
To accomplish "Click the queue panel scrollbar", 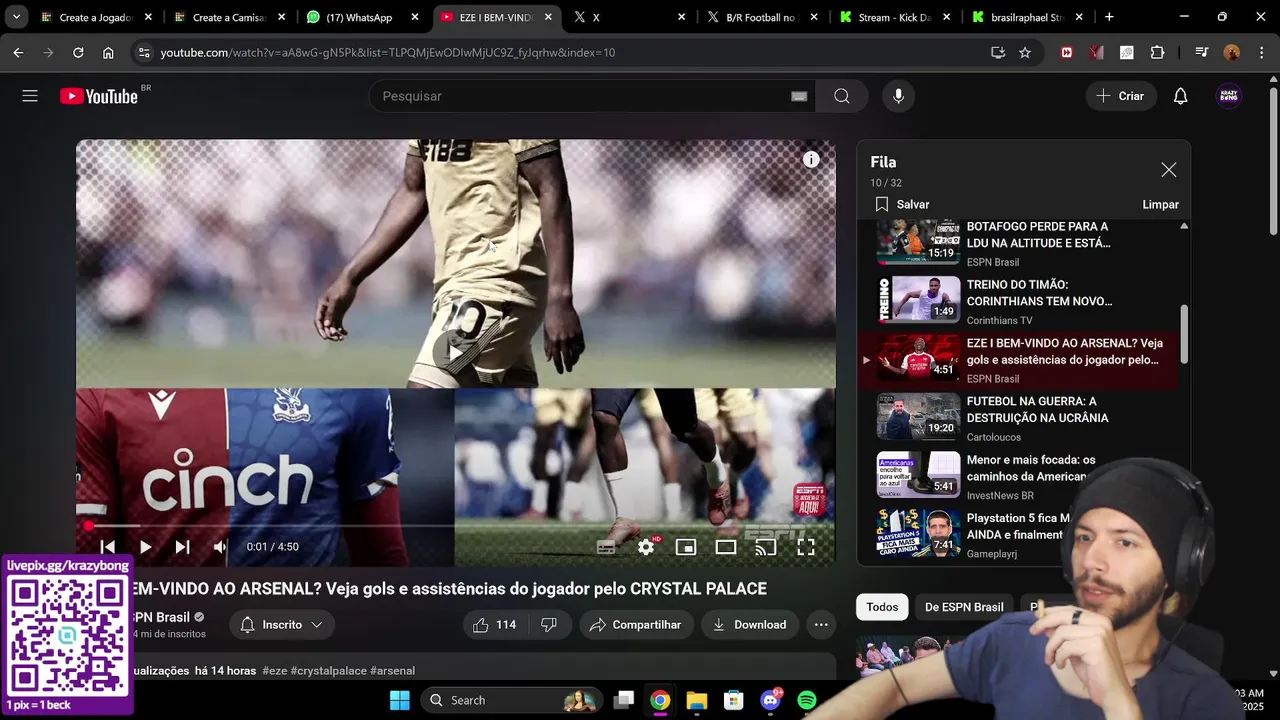I will tap(1184, 335).
